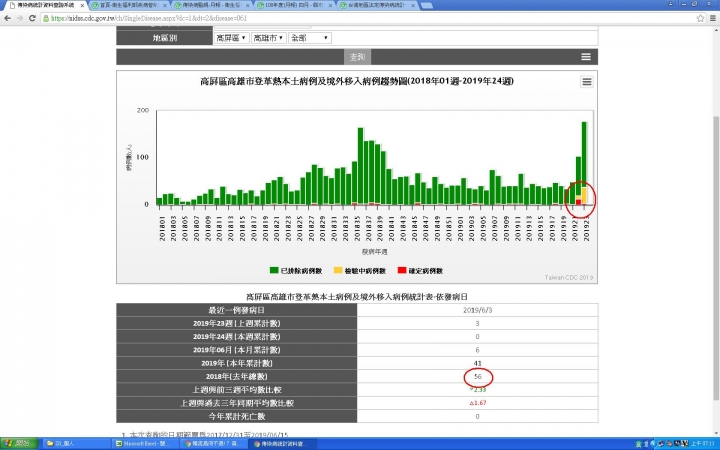Open the Chrome menu icon
This screenshot has width=720, height=450.
point(713,18)
